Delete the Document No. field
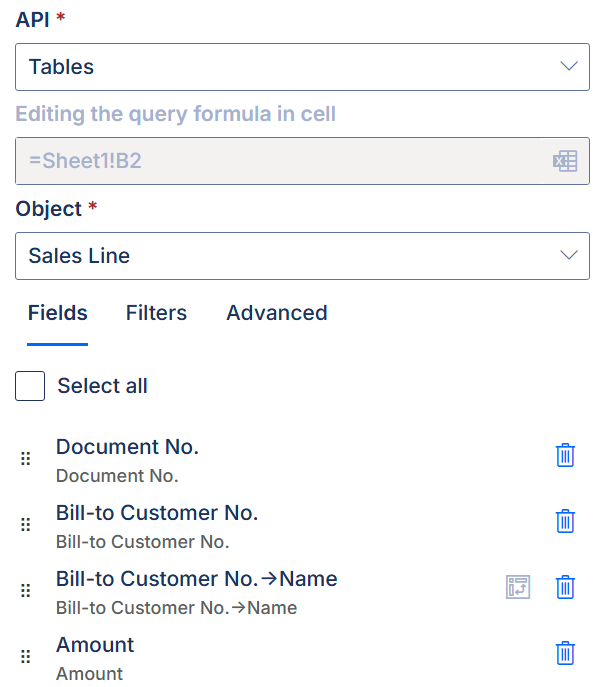Screen dimensions: 610x687 click(565, 455)
